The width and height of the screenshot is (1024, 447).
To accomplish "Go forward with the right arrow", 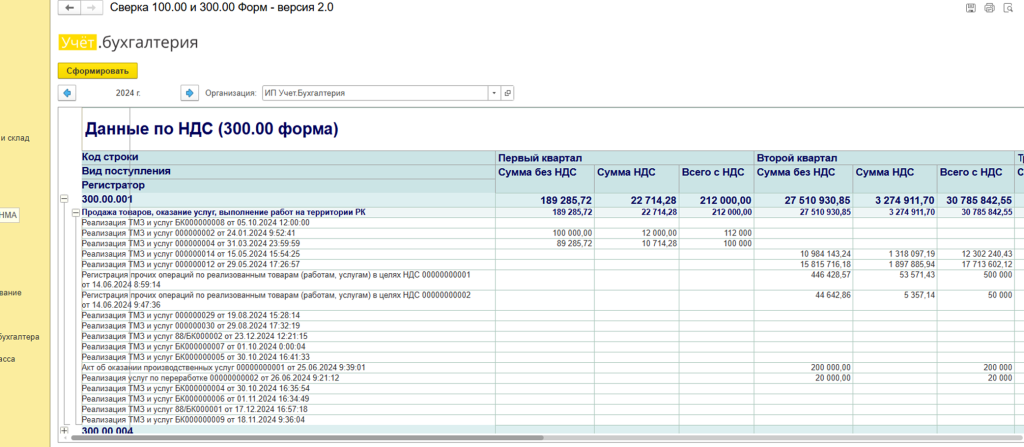I will click(x=90, y=8).
